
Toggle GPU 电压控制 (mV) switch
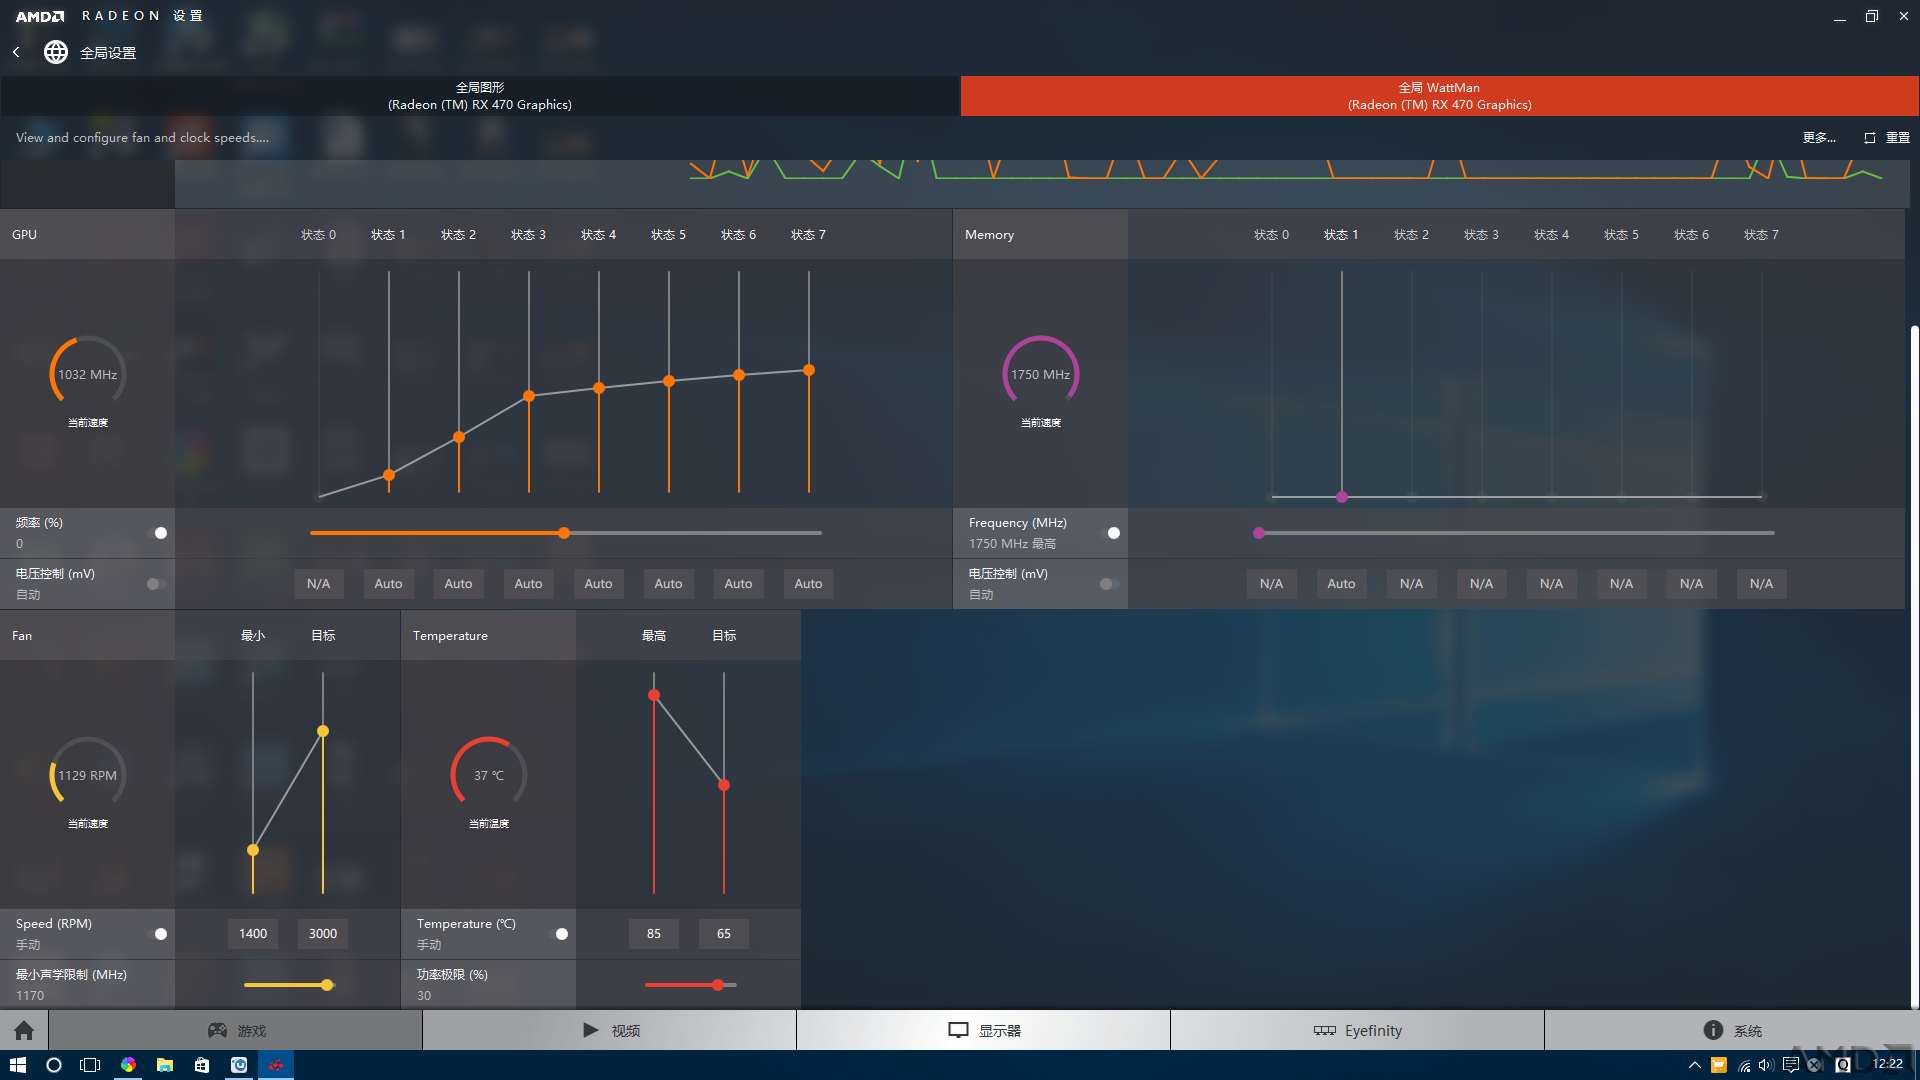pos(156,584)
